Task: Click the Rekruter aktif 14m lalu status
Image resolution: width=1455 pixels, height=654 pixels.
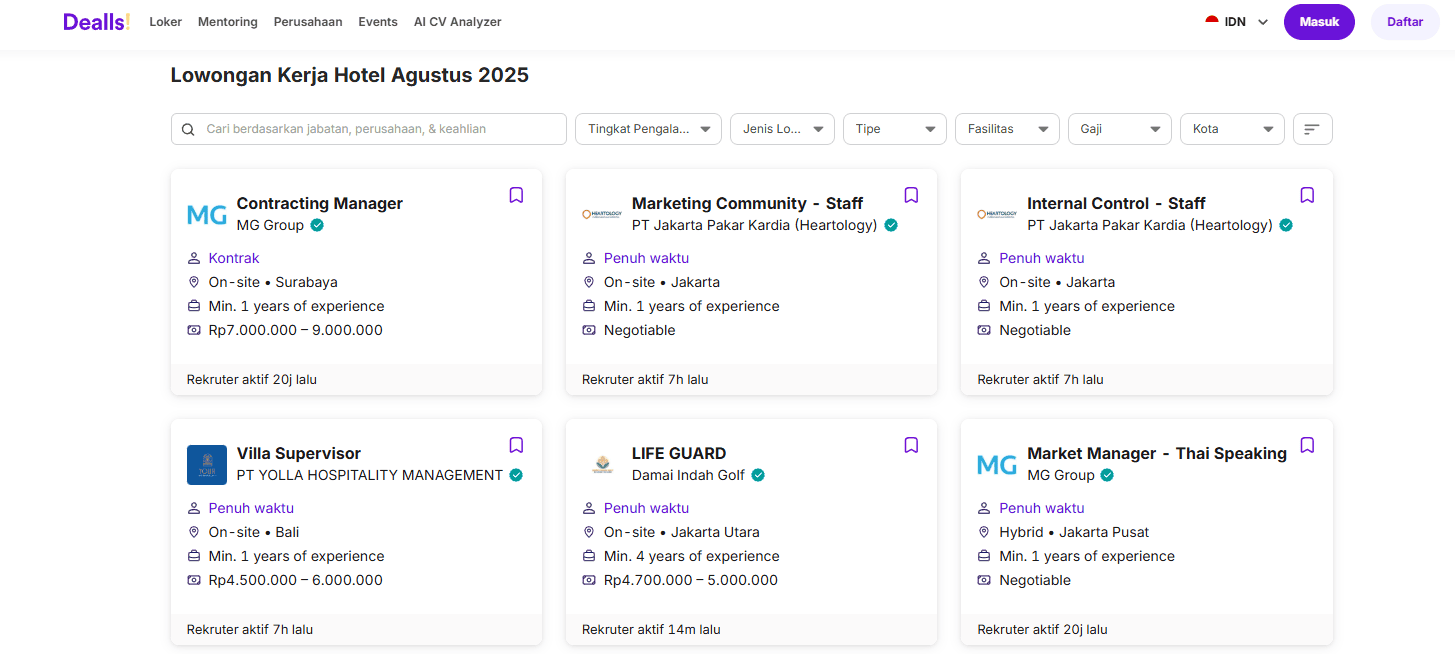Action: (651, 630)
